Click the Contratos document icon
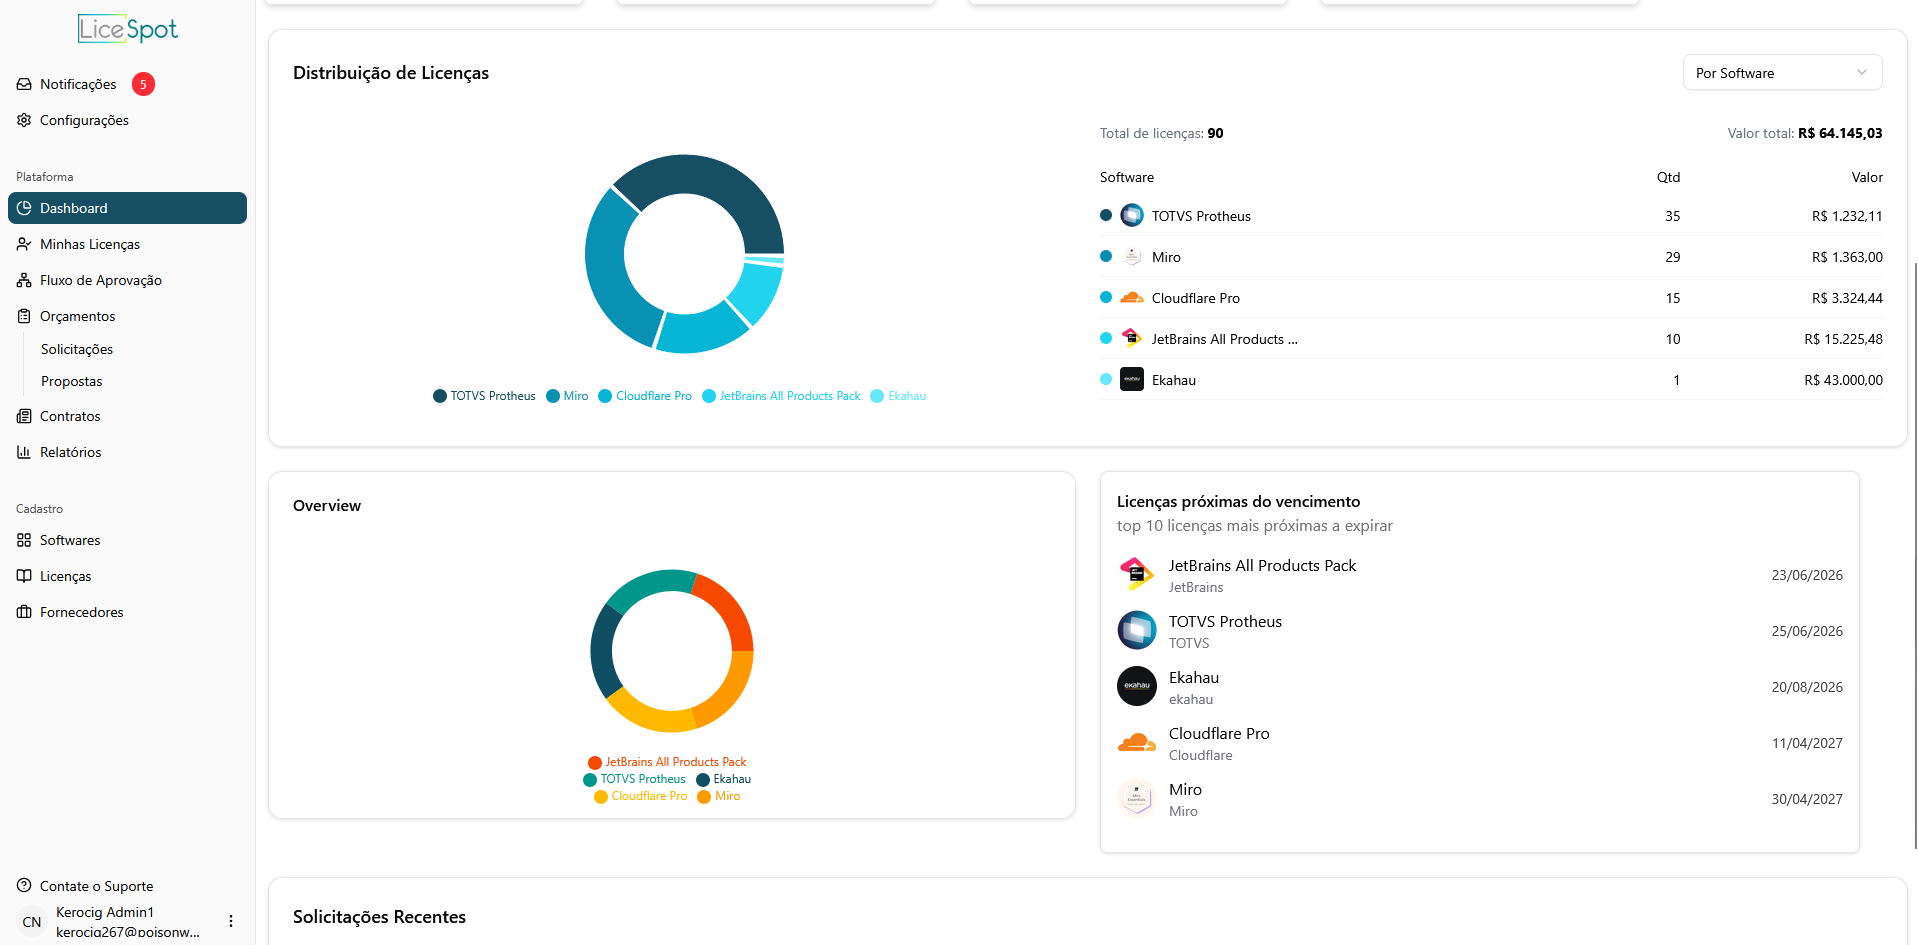1918x945 pixels. tap(24, 416)
